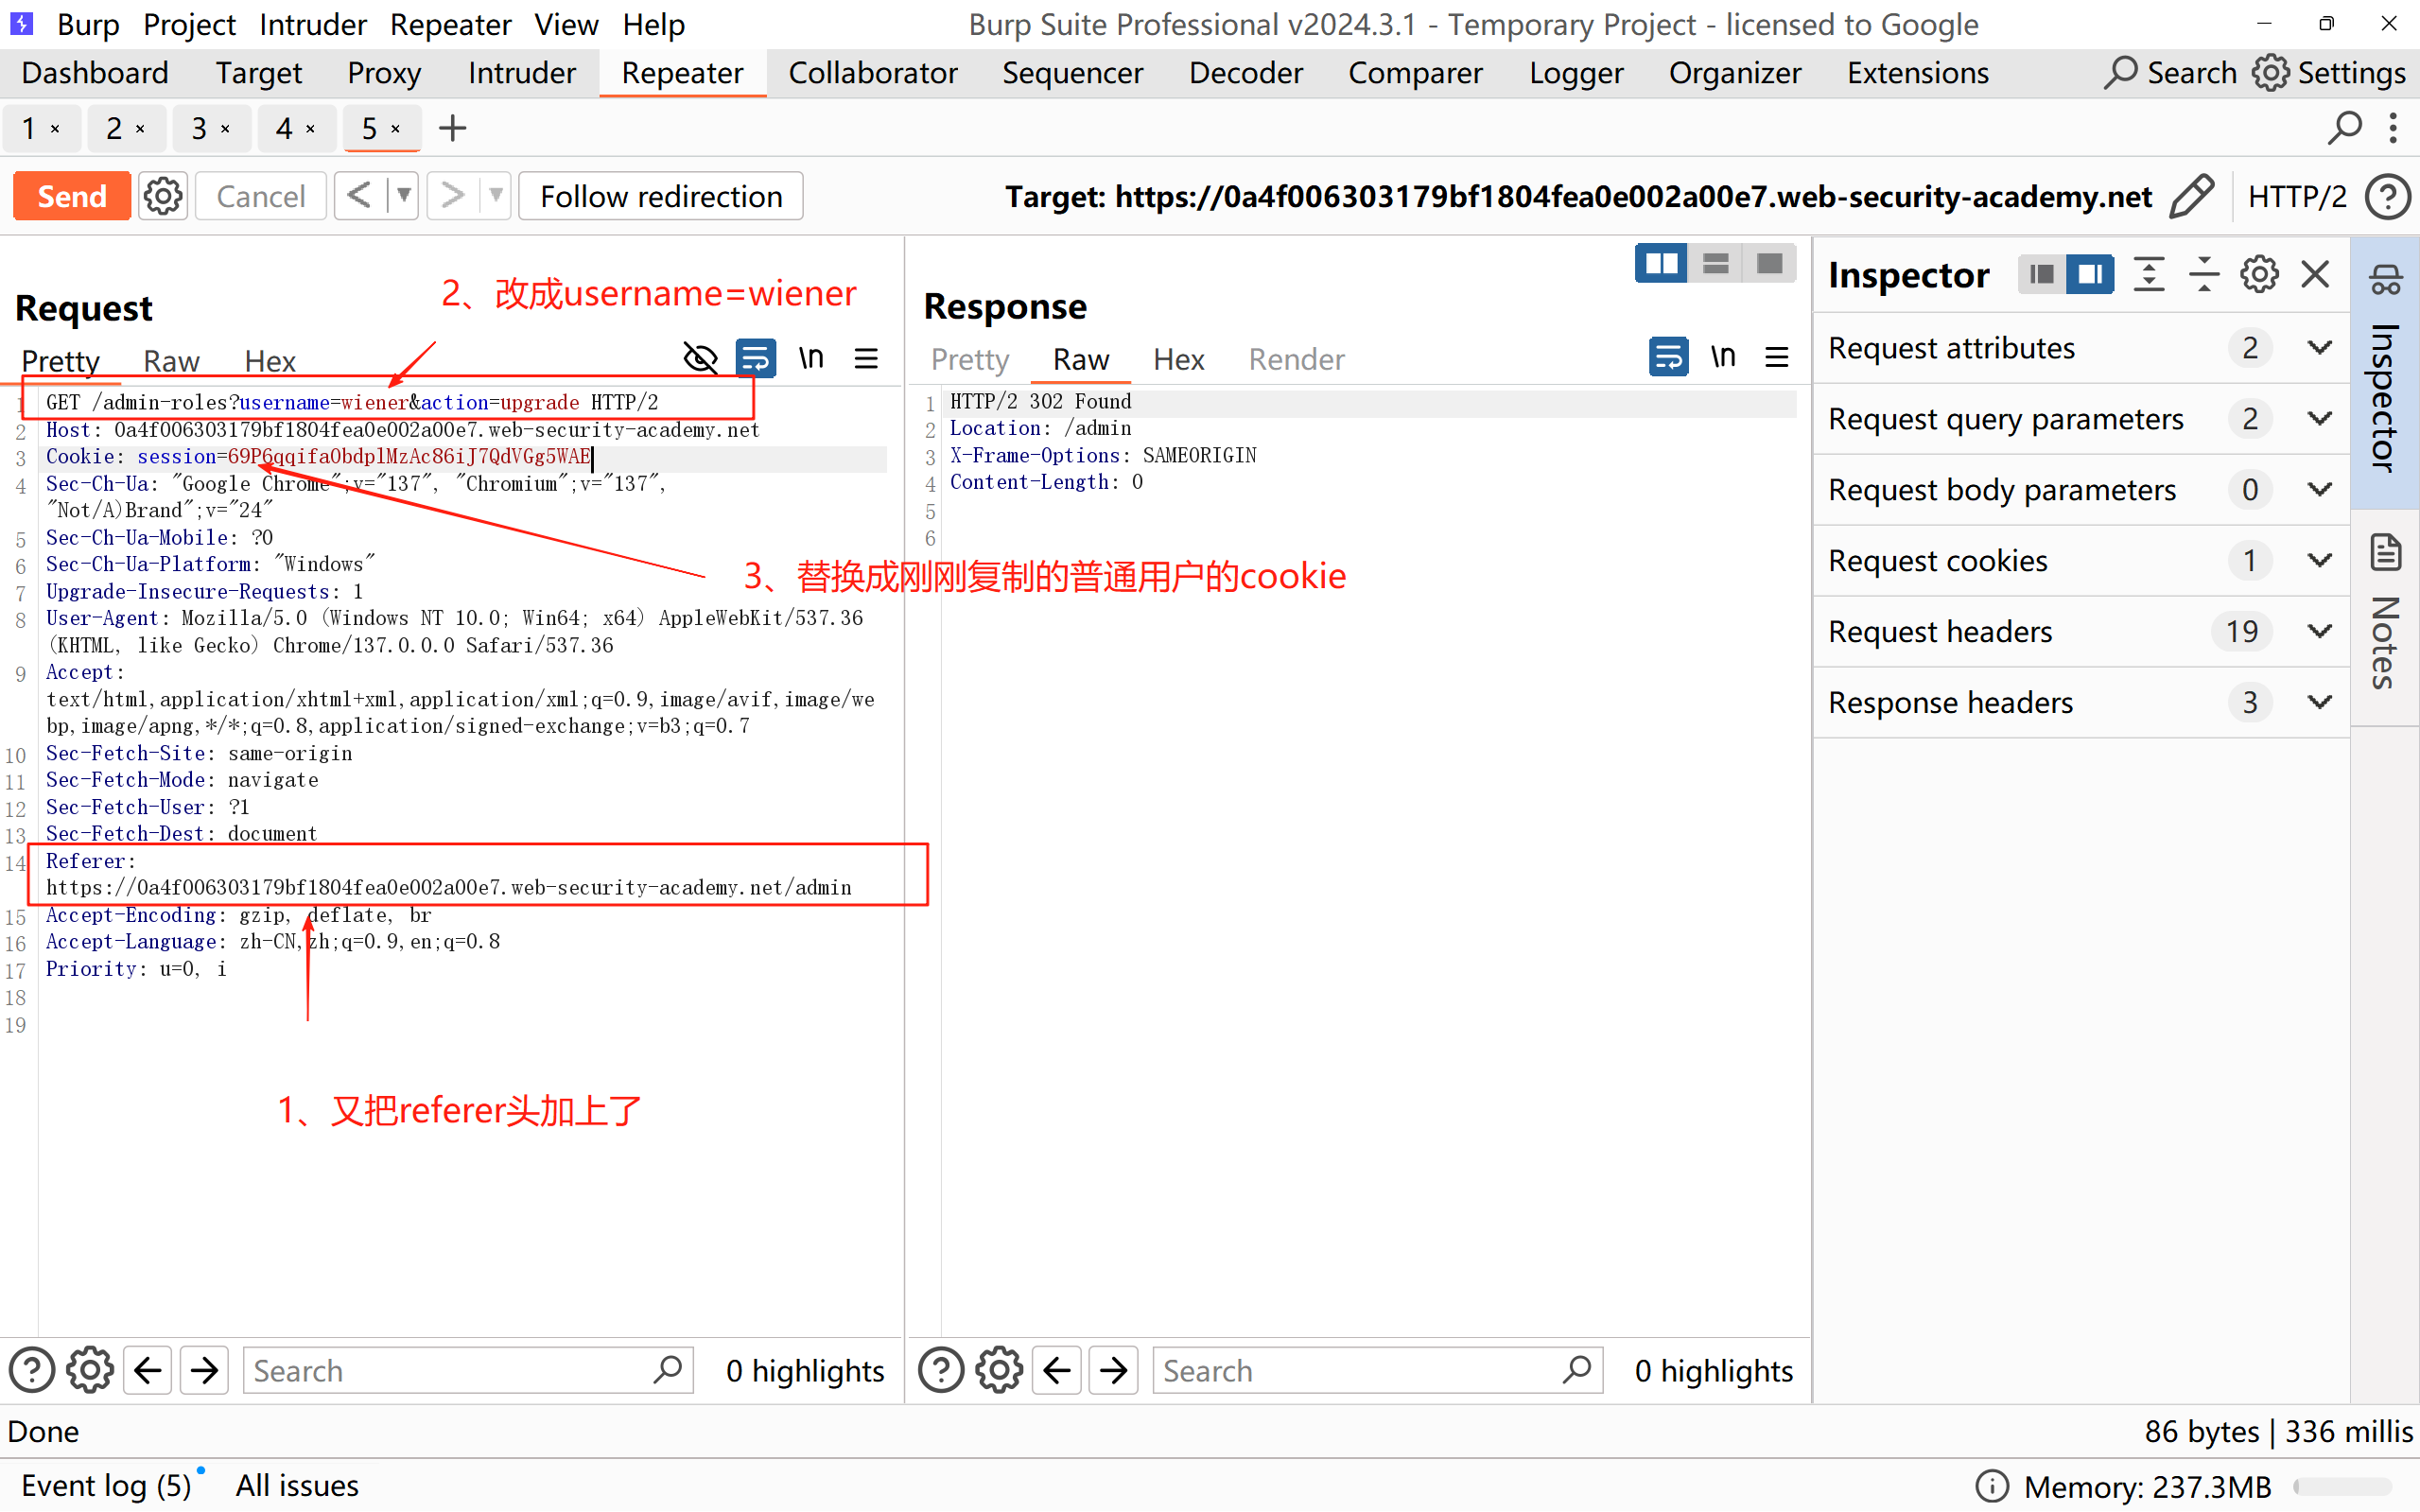Expand Request query parameters section
The width and height of the screenshot is (2420, 1512).
coord(2320,419)
